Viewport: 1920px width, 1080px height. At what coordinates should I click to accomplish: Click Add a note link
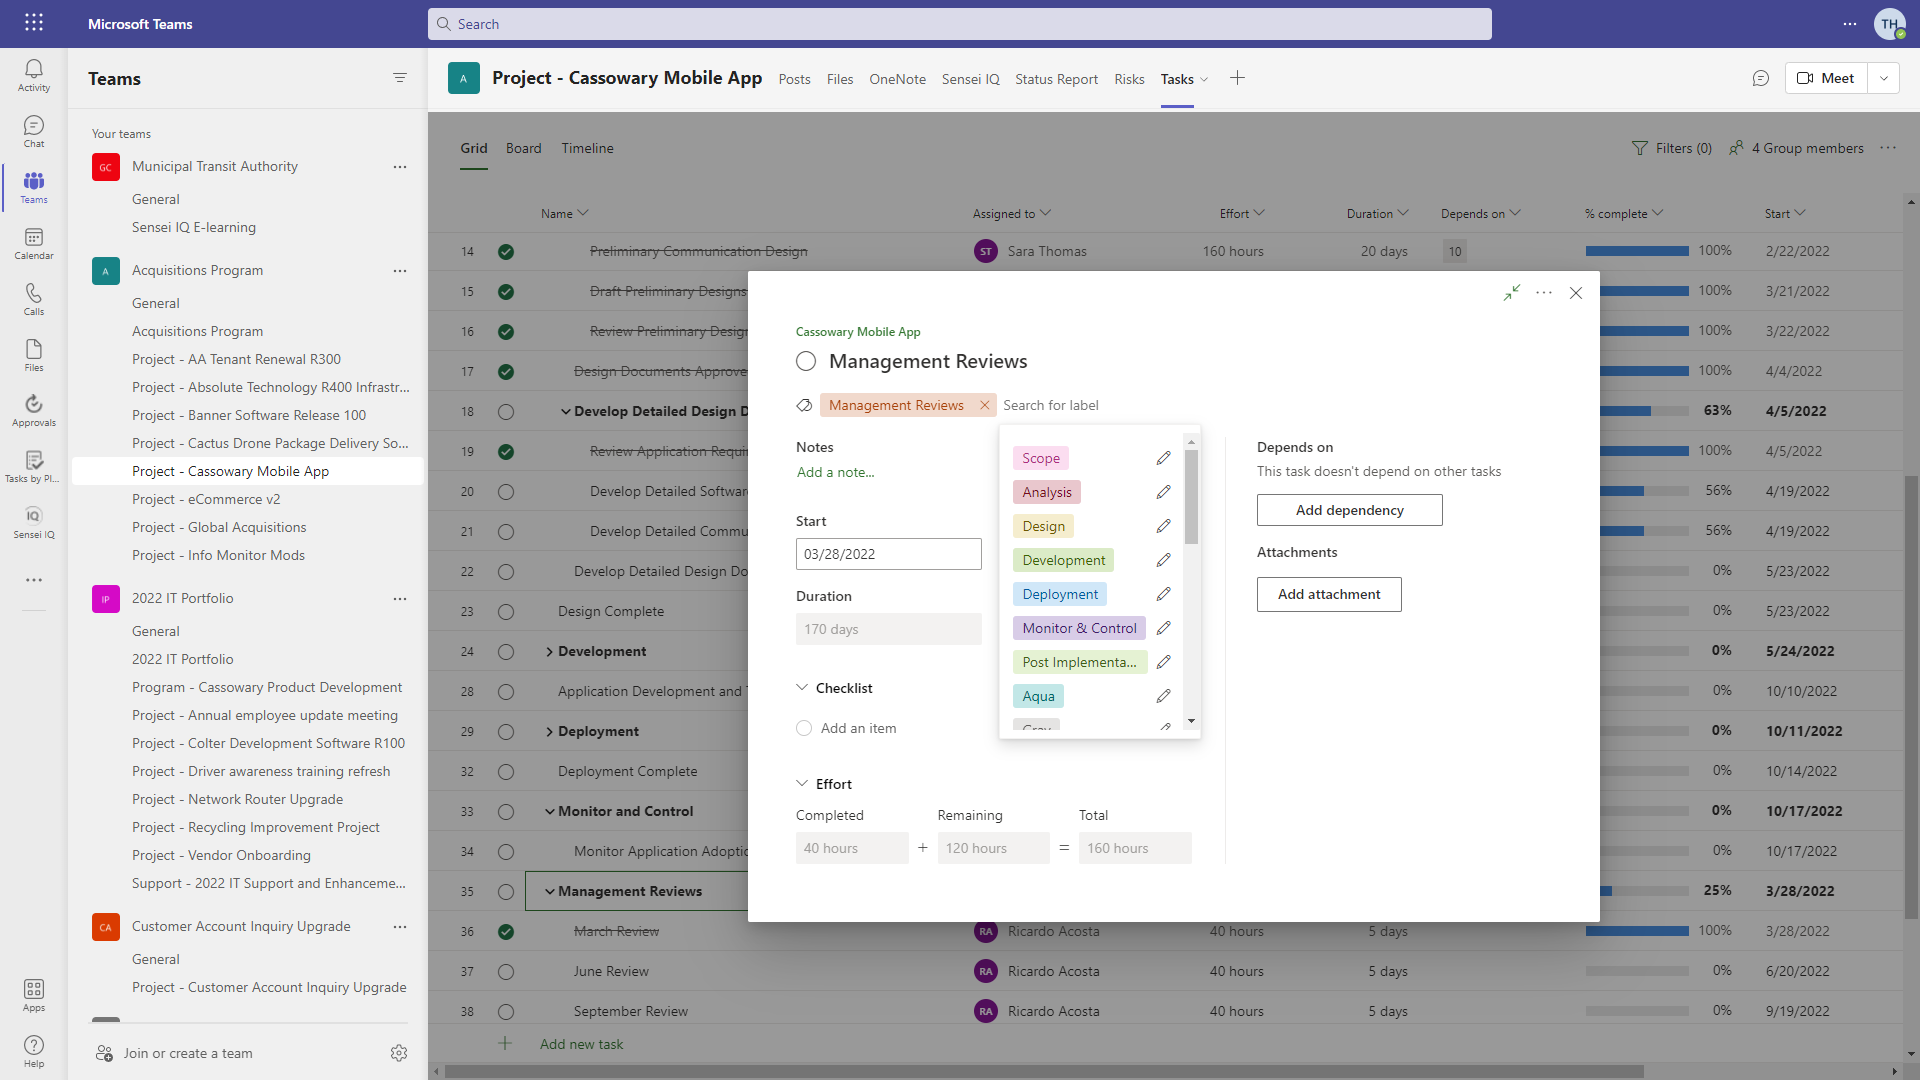pos(835,472)
